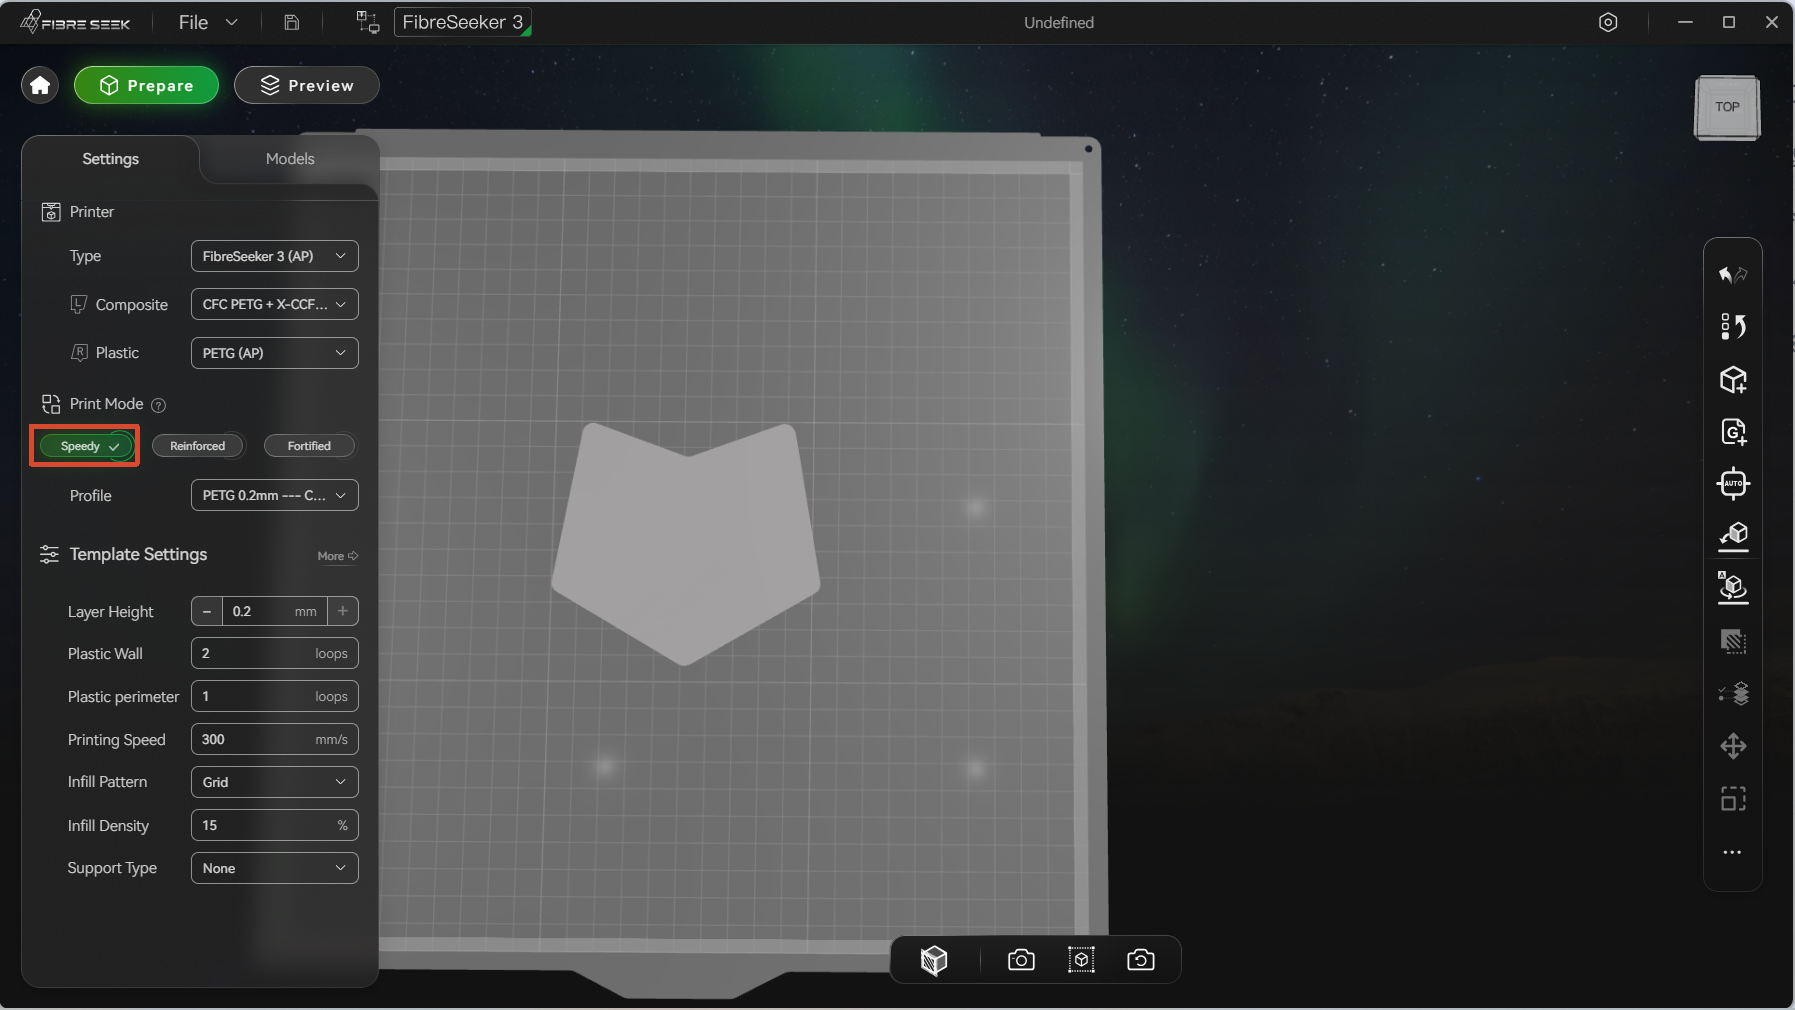Click the Infill Density input field

(275, 825)
